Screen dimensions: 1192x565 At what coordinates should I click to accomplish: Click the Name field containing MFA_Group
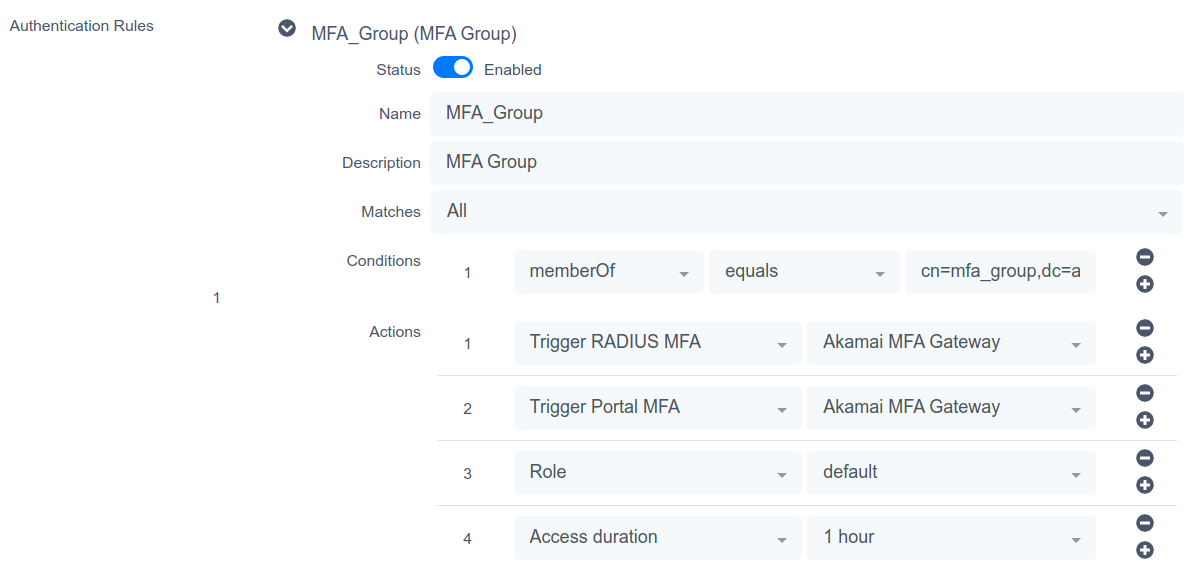pos(806,114)
